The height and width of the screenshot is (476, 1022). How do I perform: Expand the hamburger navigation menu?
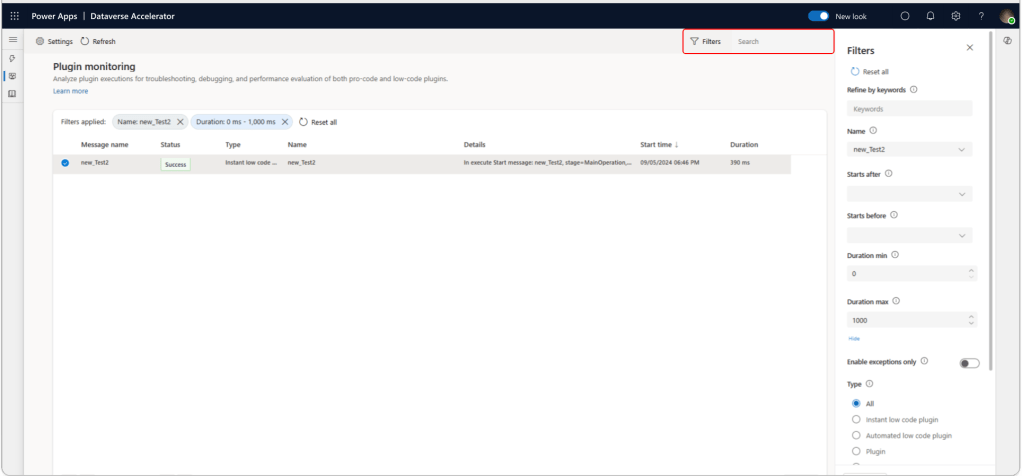pos(13,40)
